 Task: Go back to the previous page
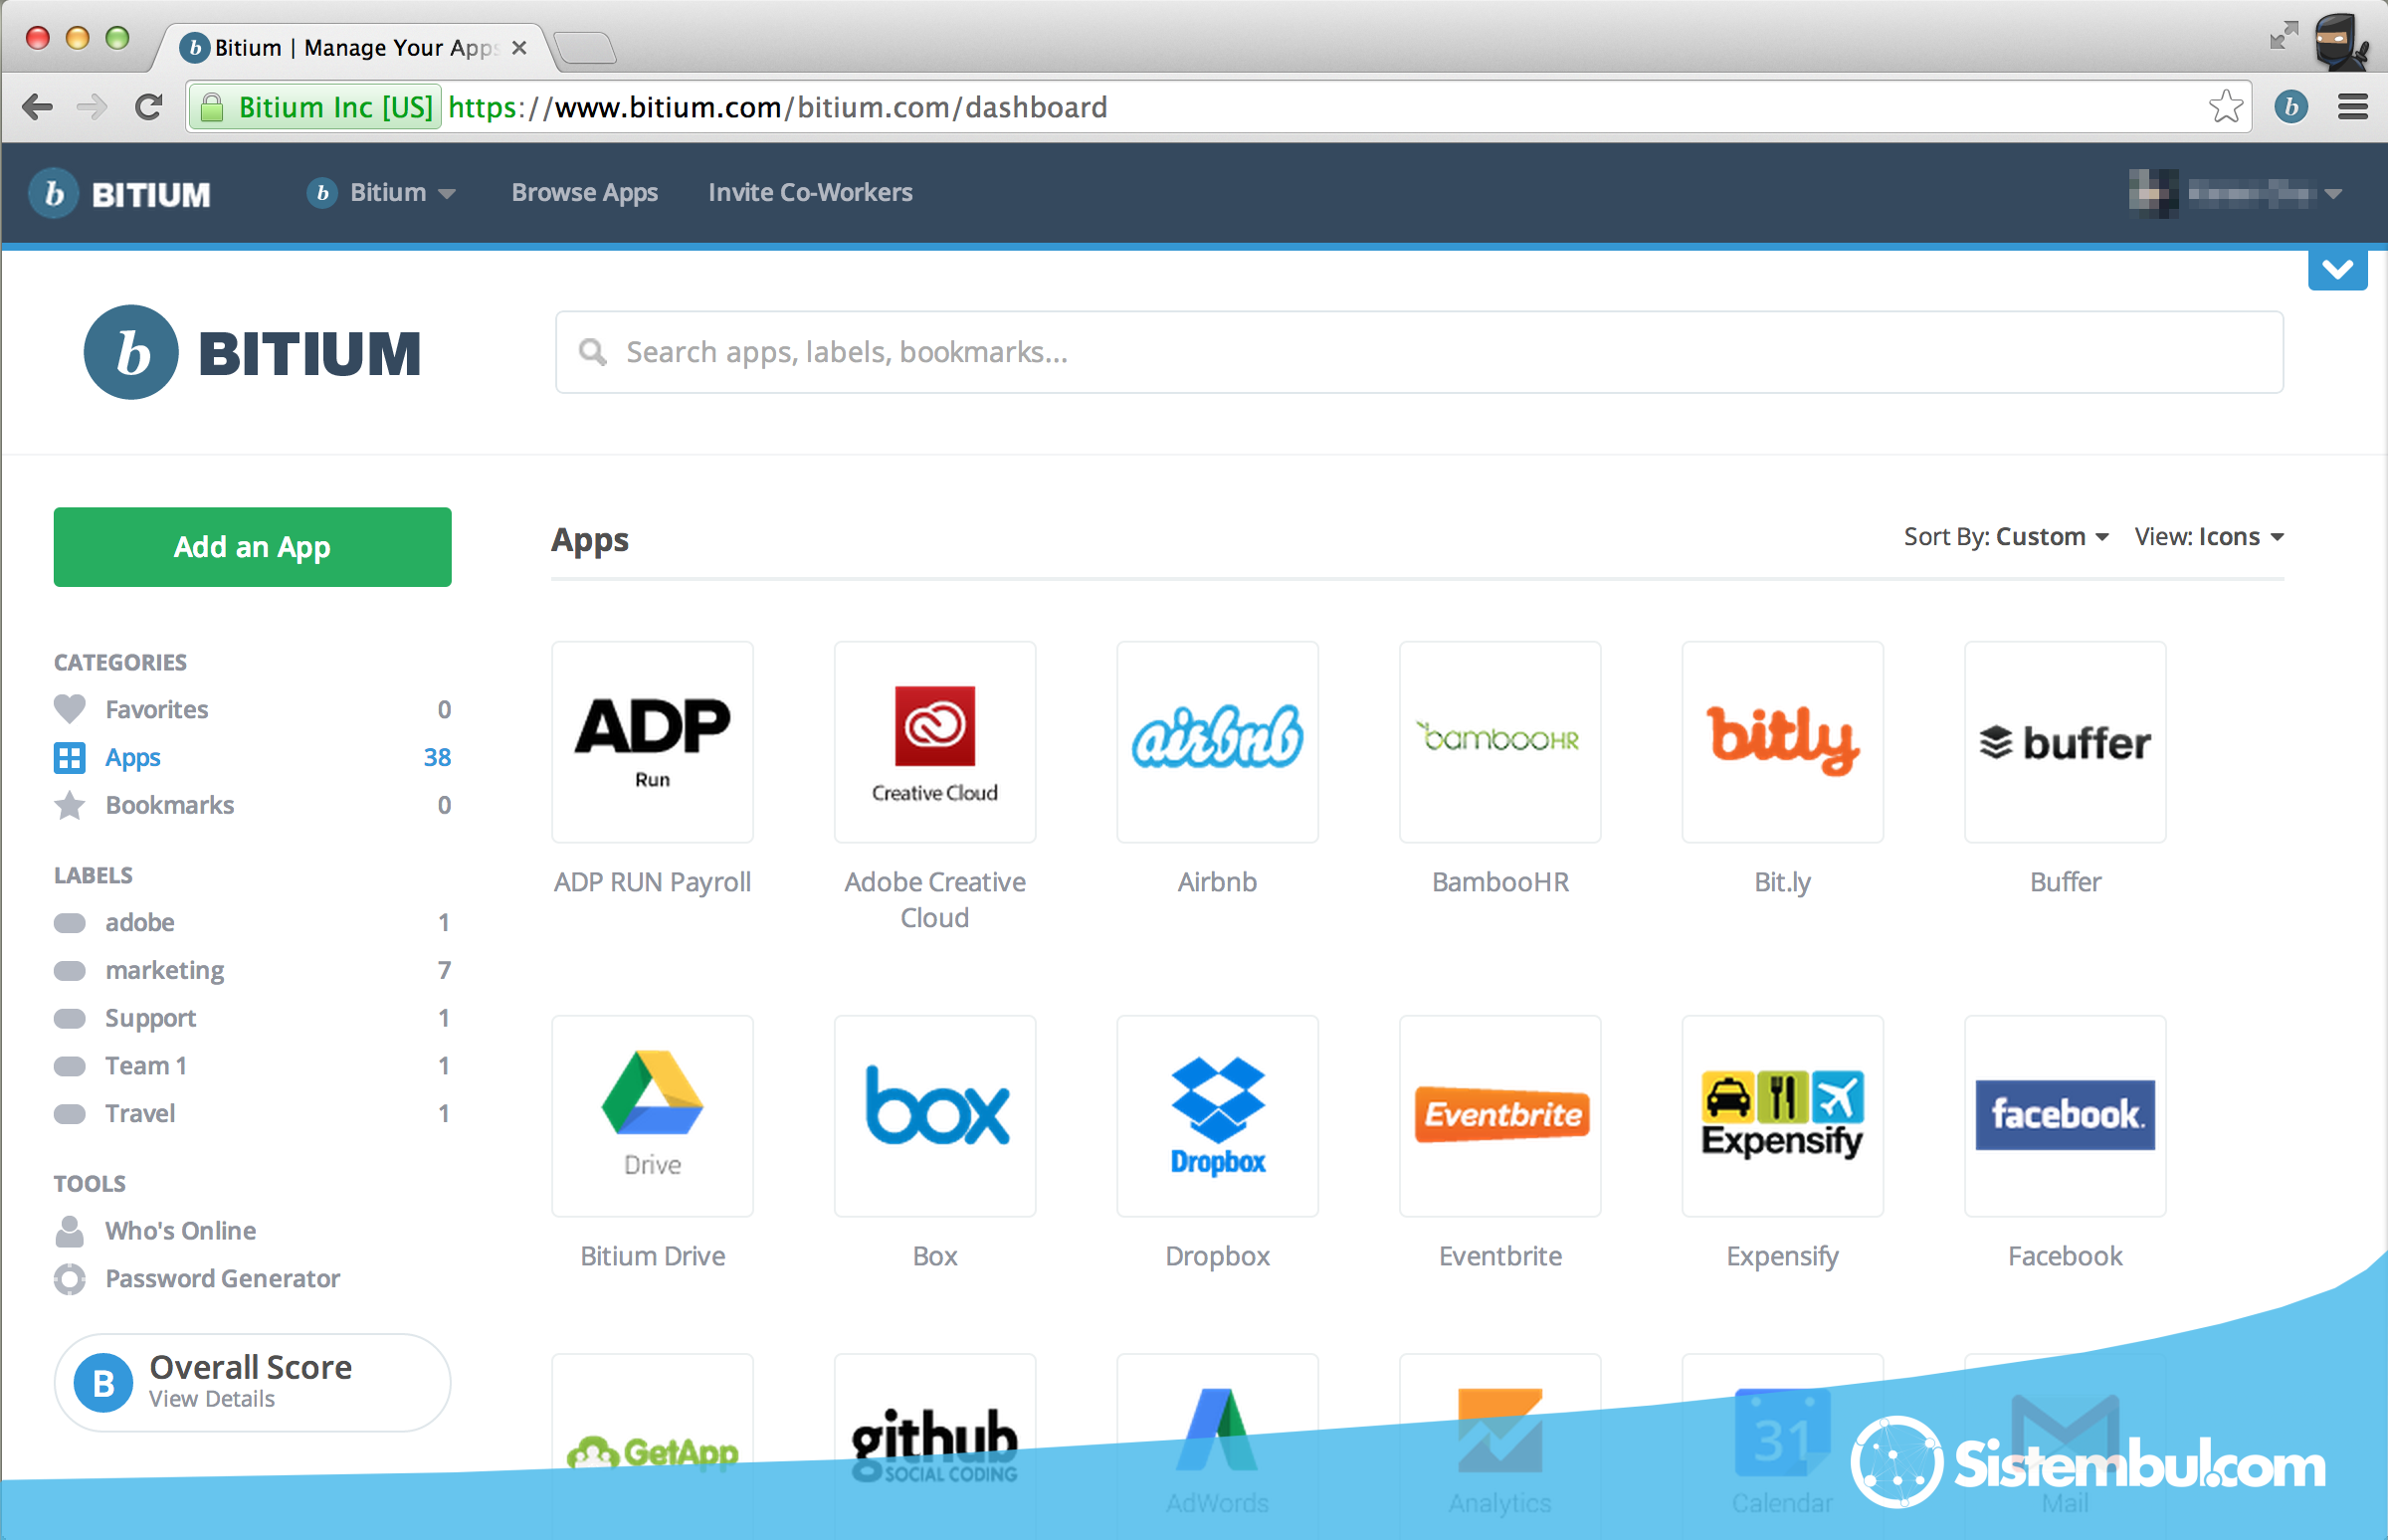(x=37, y=106)
